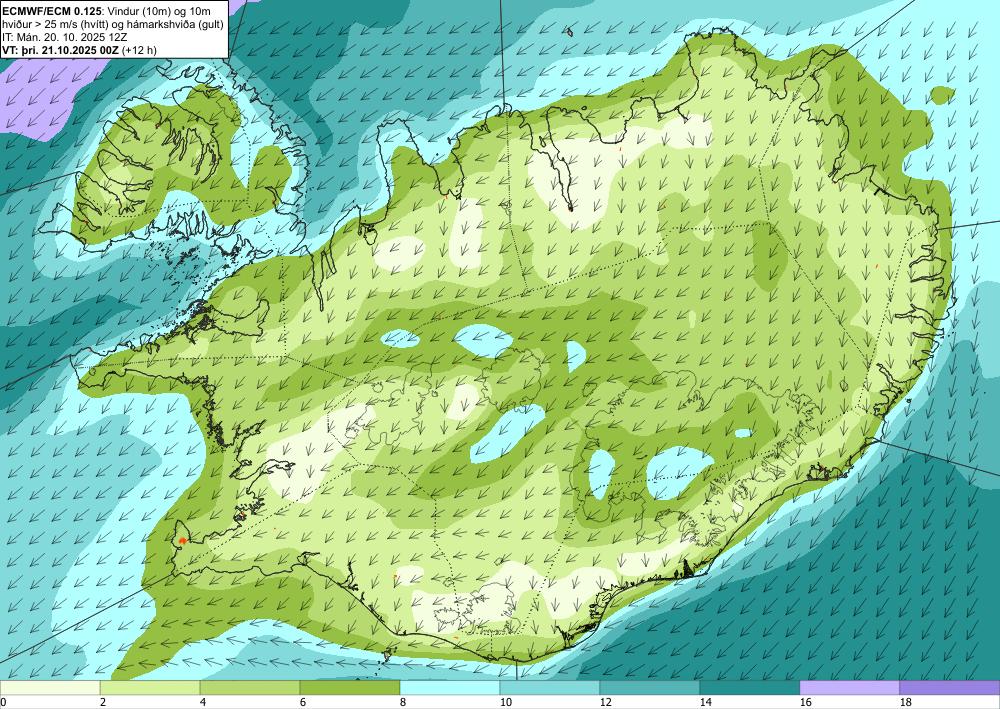Click the legend label "12"

tap(605, 702)
